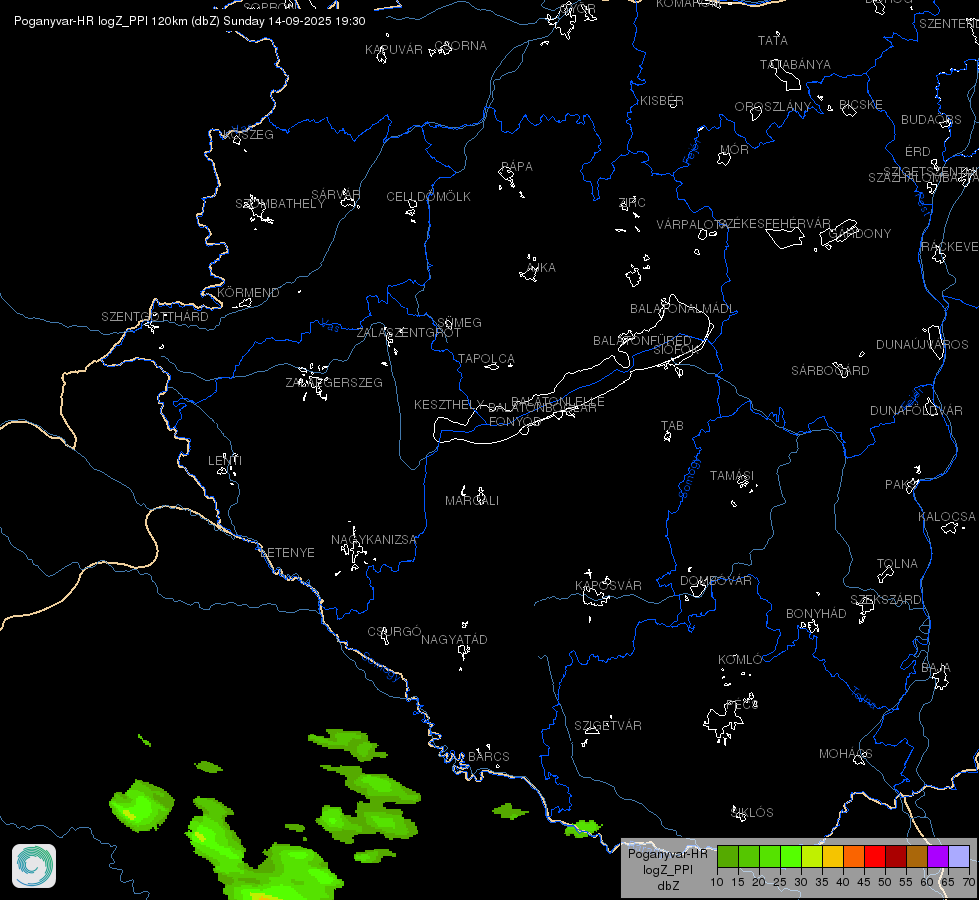Click the BICSKE town label
Image resolution: width=979 pixels, height=900 pixels.
pos(861,105)
